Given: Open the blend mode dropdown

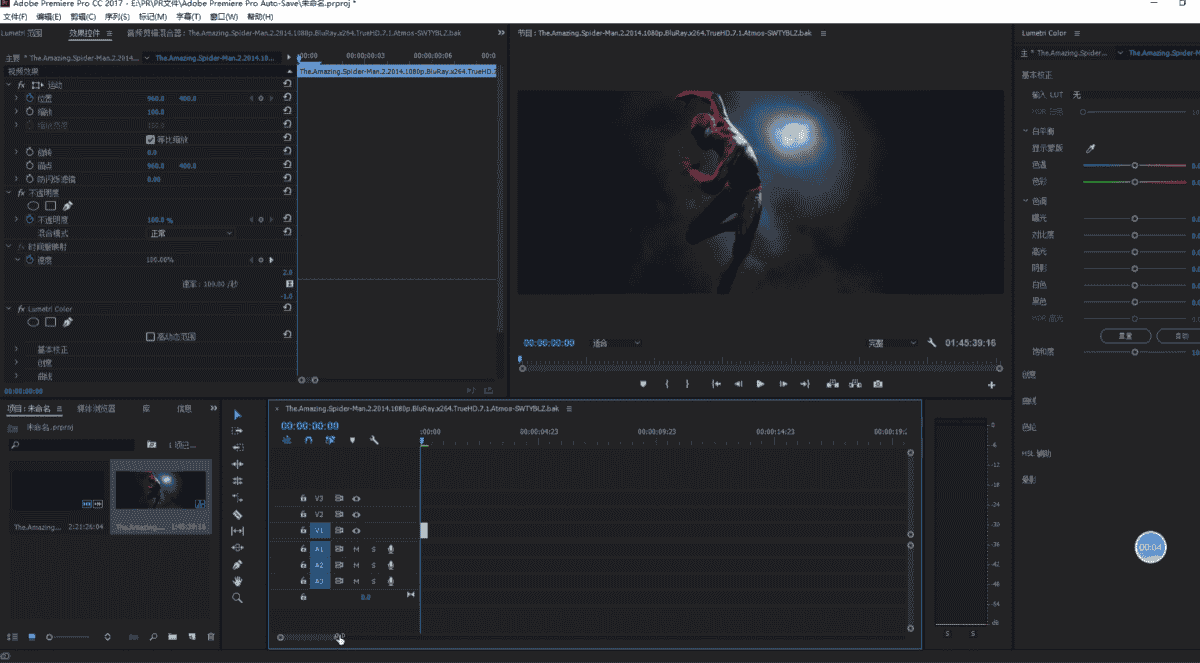Looking at the screenshot, I should [190, 233].
